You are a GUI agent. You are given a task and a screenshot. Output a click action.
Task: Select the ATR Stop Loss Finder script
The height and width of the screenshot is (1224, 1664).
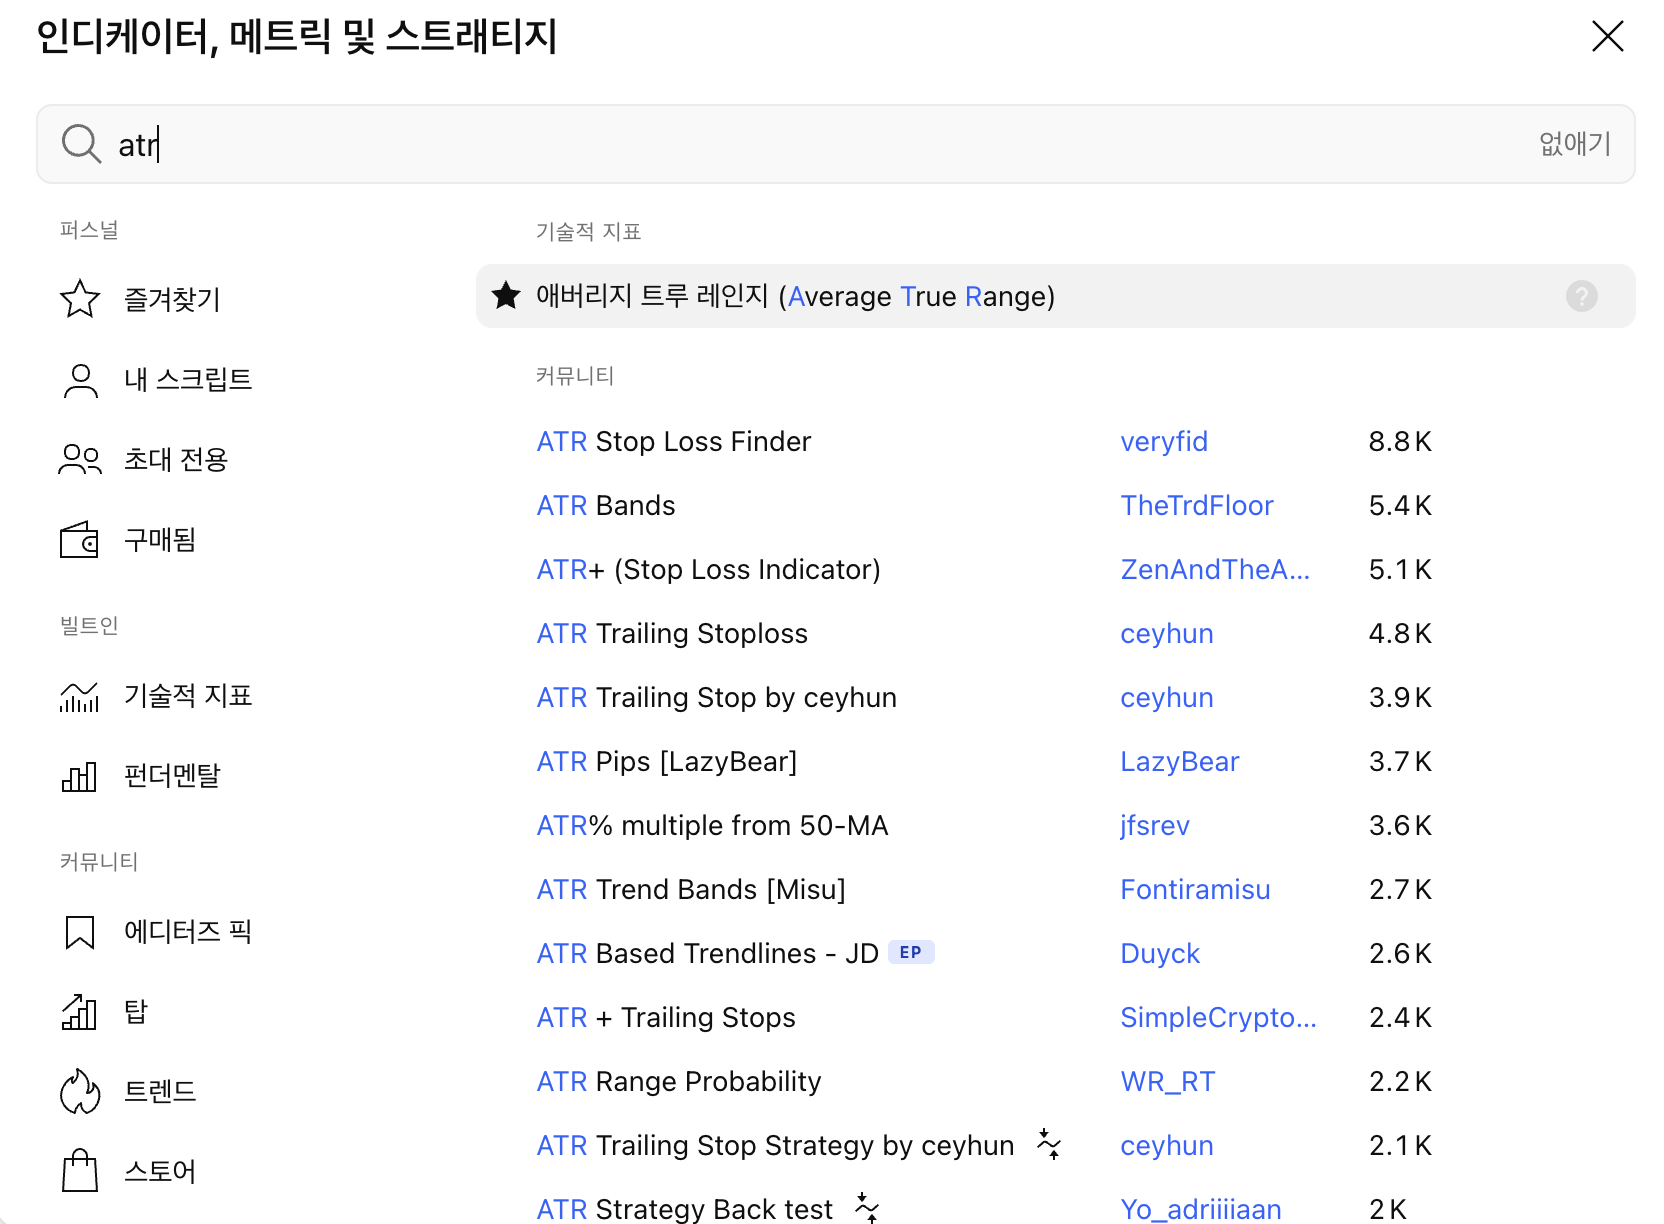(x=673, y=441)
